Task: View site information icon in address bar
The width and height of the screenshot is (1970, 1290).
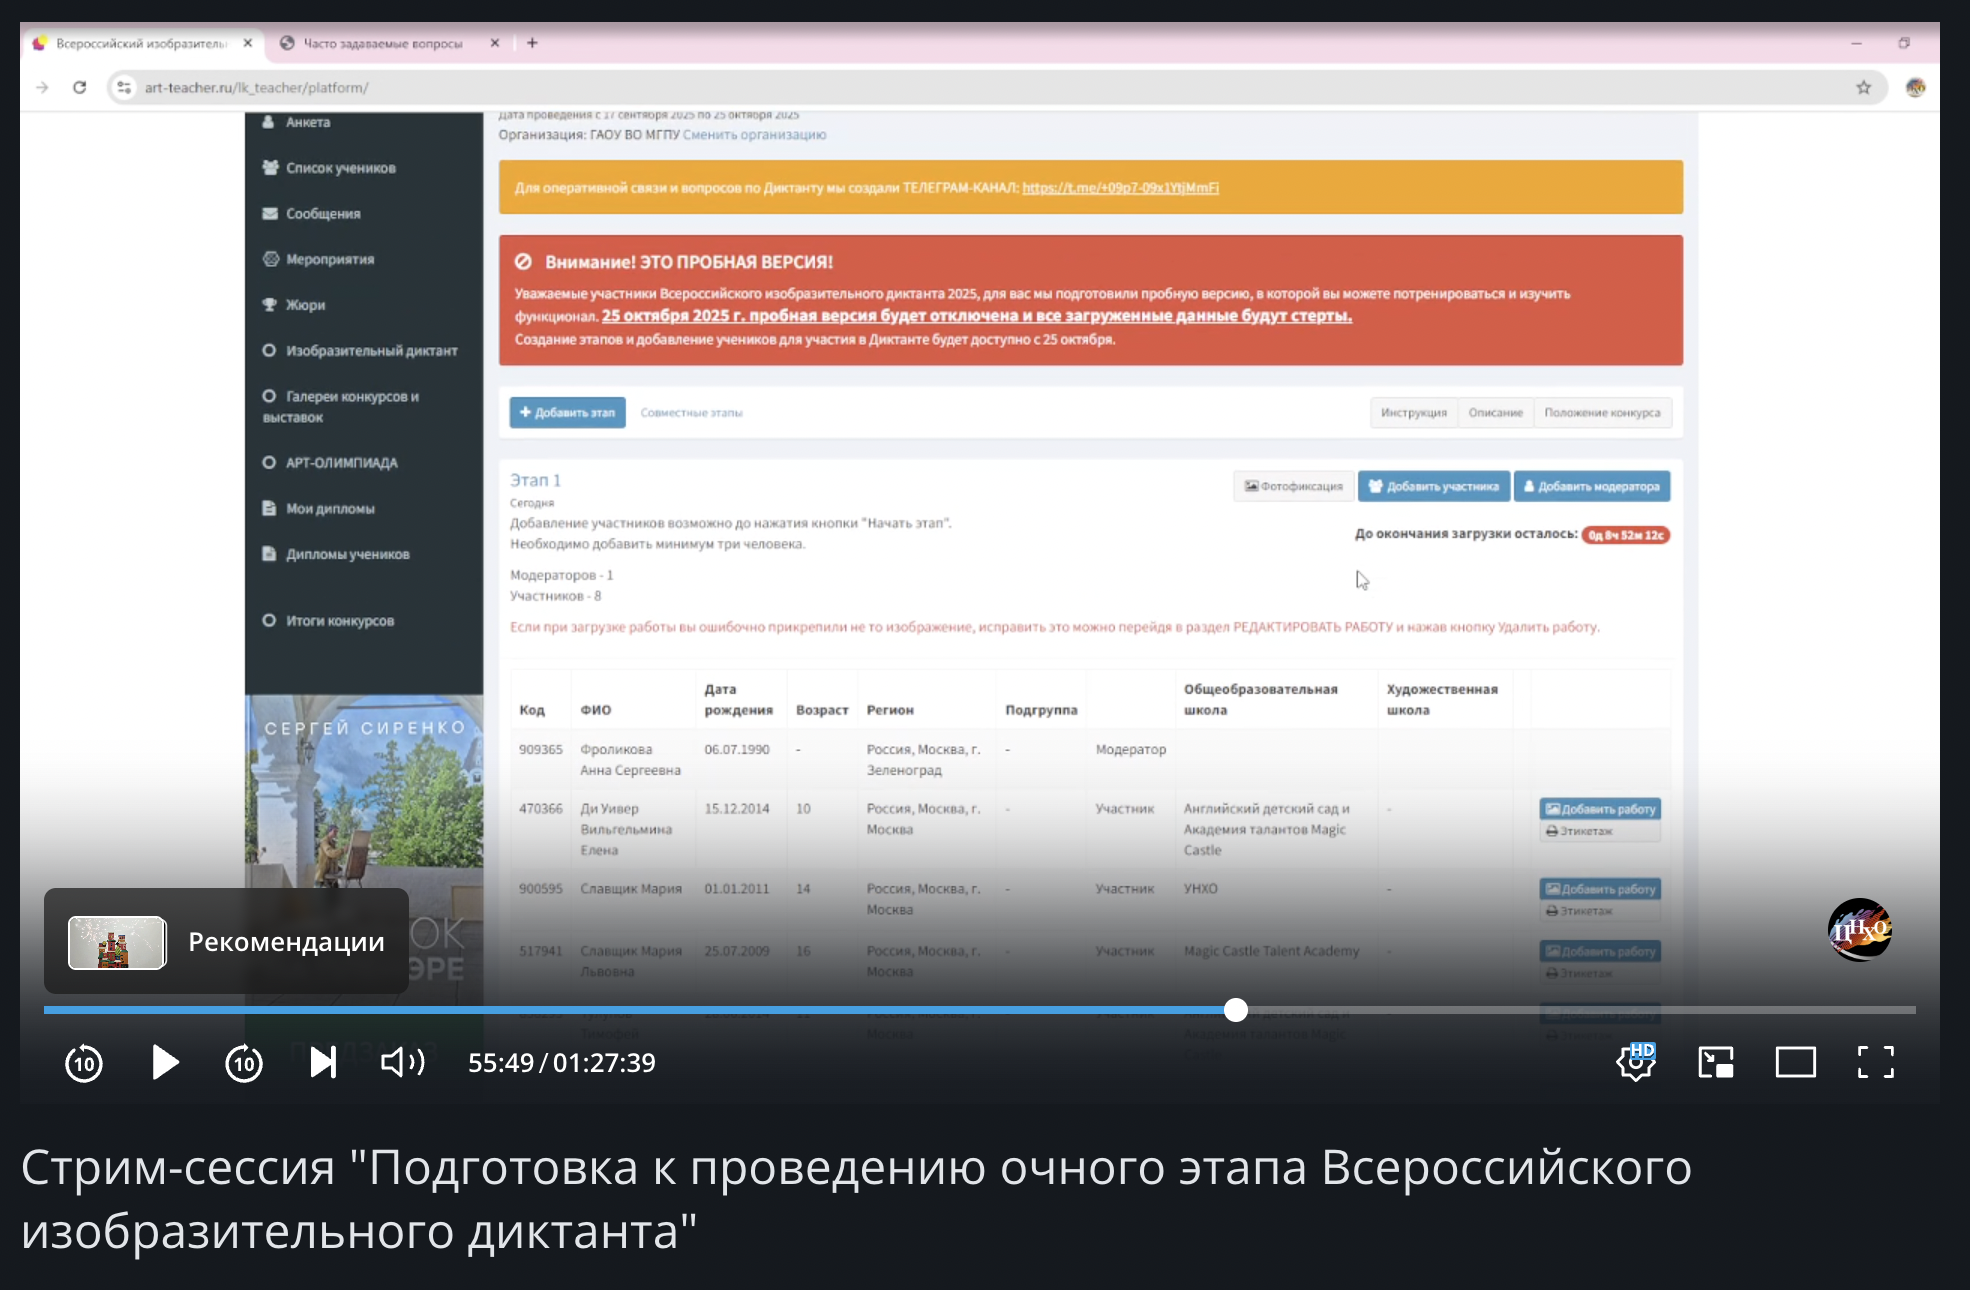Action: point(124,88)
